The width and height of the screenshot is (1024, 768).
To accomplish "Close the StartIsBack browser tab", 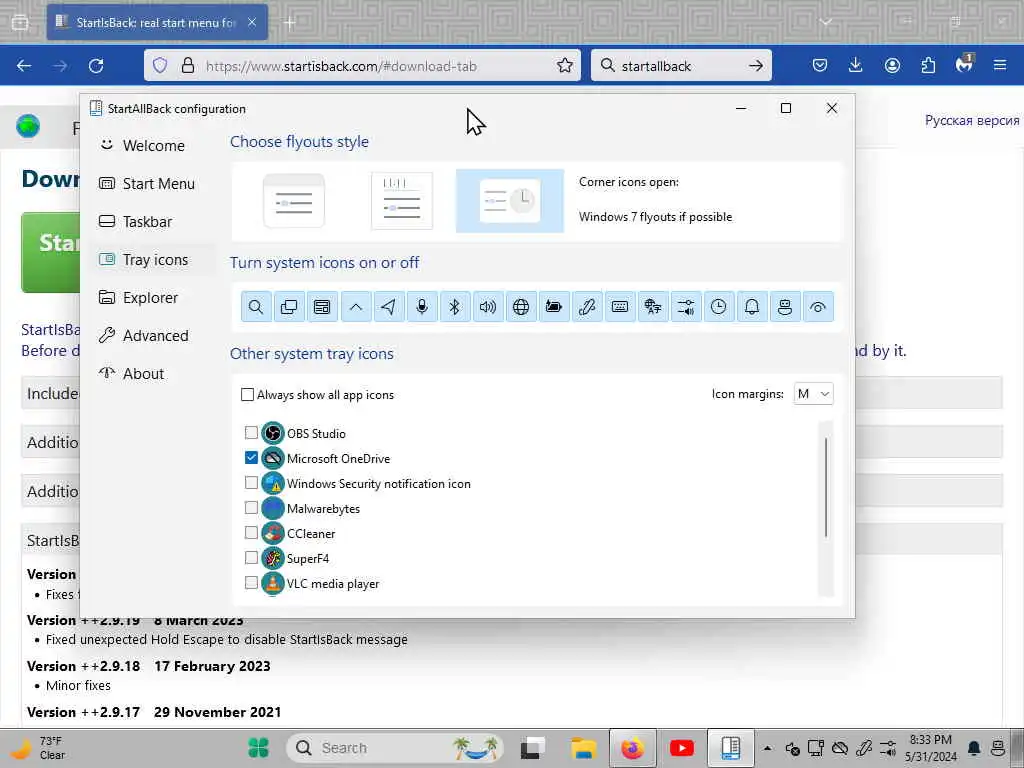I will (252, 22).
